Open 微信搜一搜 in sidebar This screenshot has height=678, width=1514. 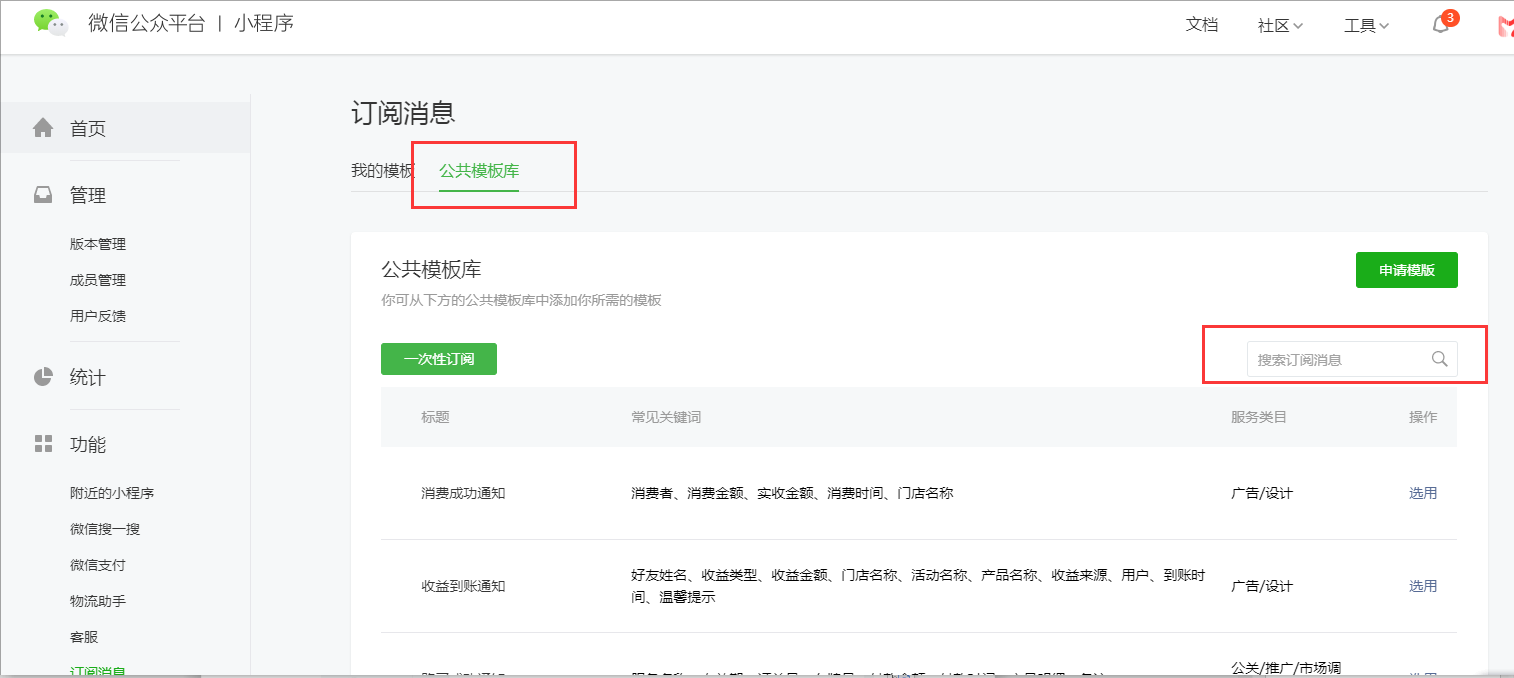105,529
